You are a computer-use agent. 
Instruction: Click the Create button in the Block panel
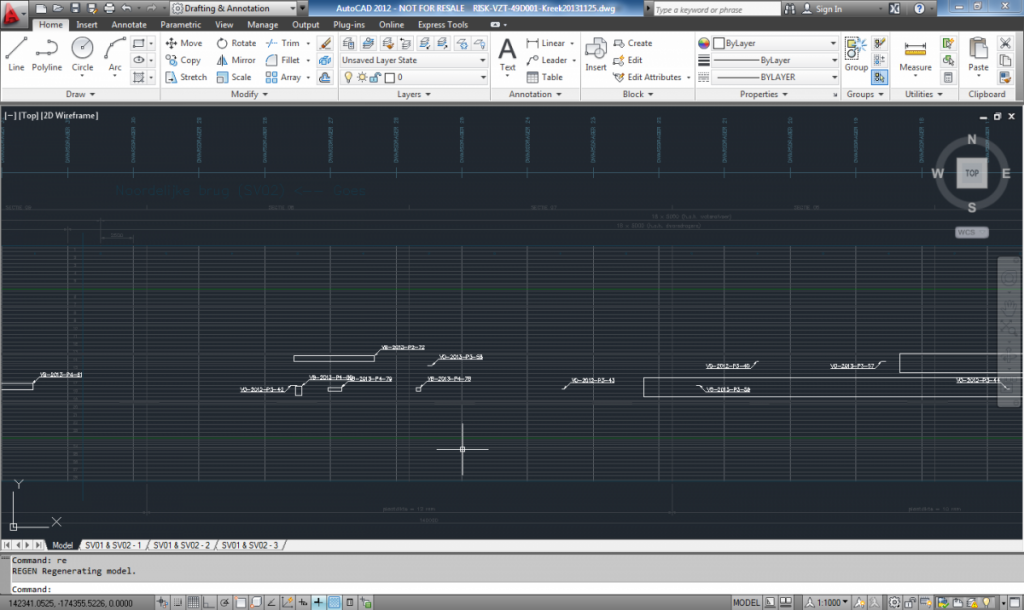click(634, 43)
